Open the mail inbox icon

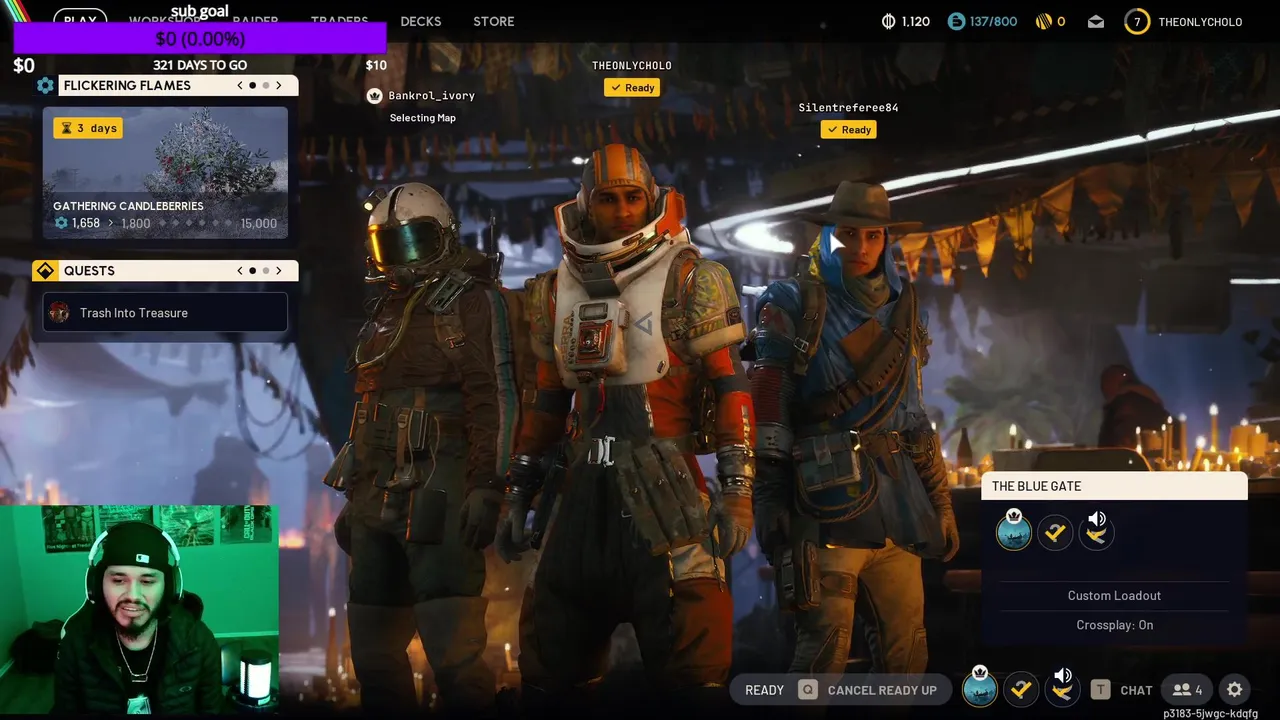coord(1096,21)
